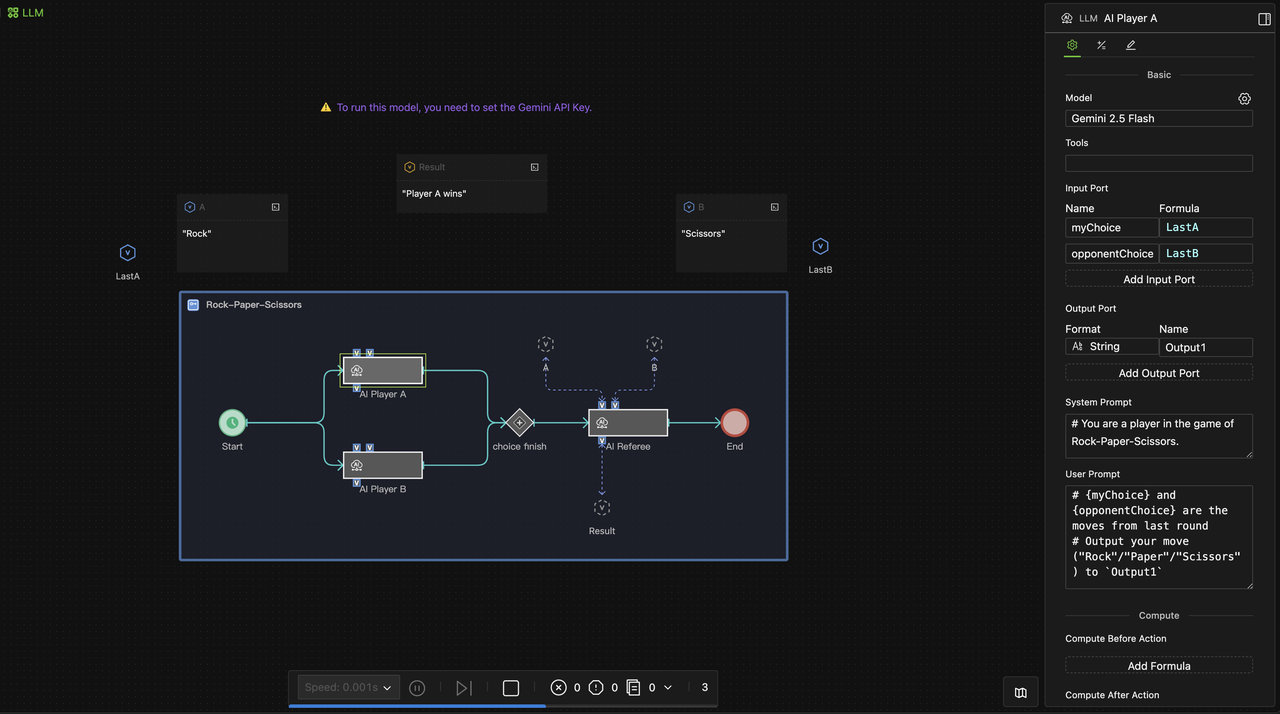
Task: Open the Gemini 2.5 Flash model dropdown
Action: click(1158, 118)
